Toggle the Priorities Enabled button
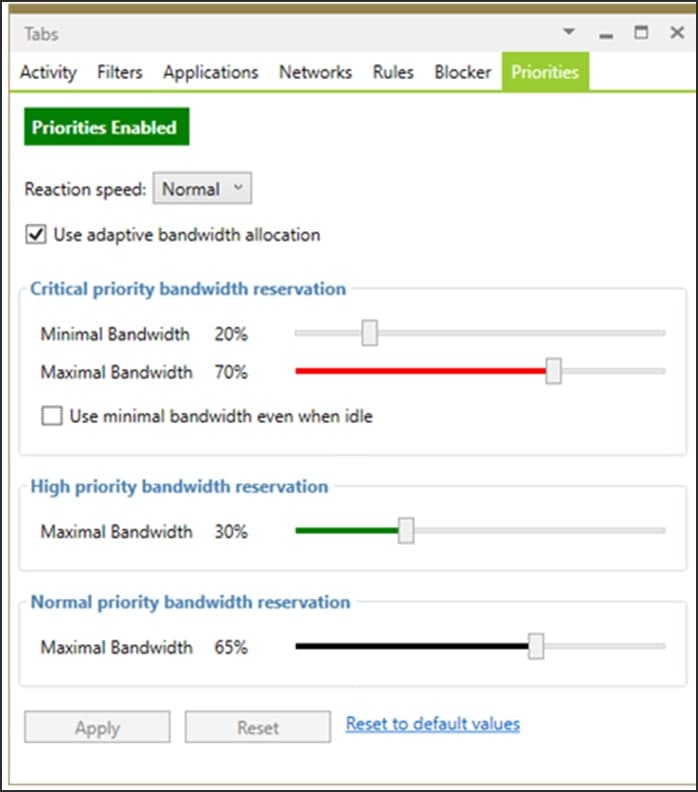Image resolution: width=698 pixels, height=792 pixels. tap(105, 127)
